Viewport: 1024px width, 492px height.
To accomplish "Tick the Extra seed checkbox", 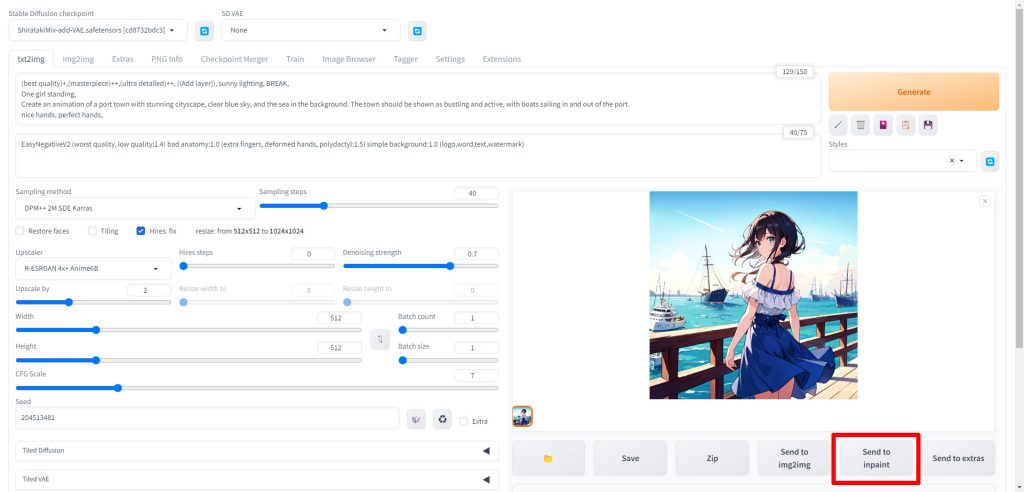I will [464, 421].
